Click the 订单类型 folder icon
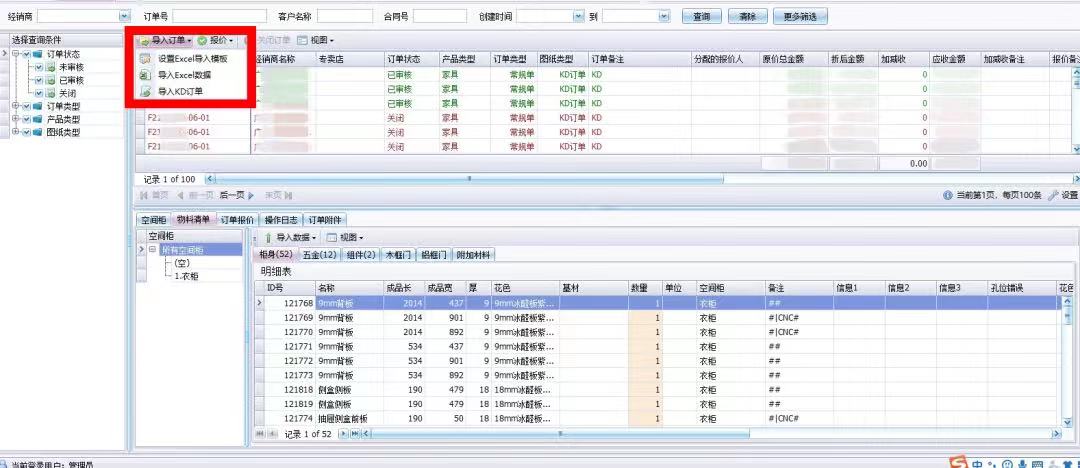Viewport: 1080px width, 468px height. 37,106
